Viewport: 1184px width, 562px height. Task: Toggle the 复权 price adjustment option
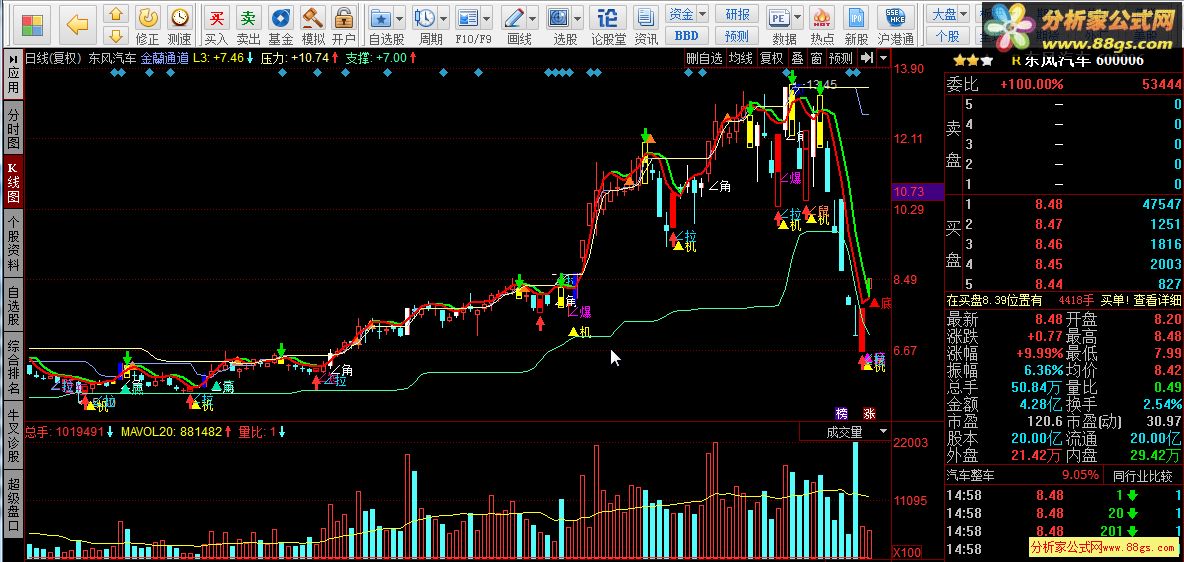pos(772,58)
